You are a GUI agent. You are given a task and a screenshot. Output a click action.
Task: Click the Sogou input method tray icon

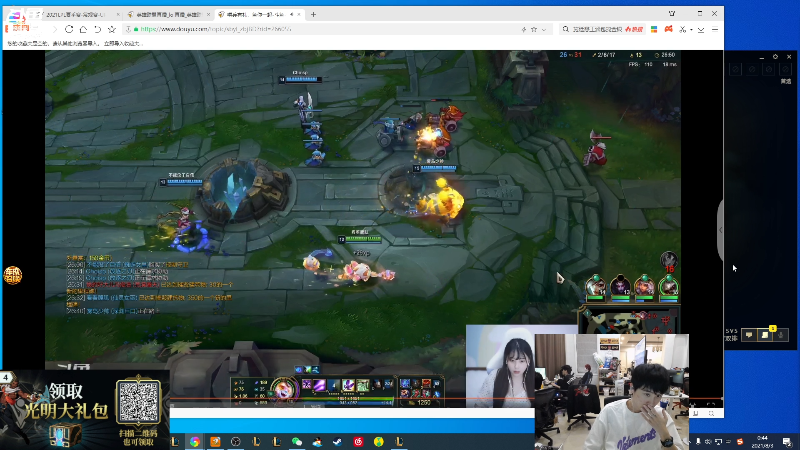pyautogui.click(x=740, y=441)
